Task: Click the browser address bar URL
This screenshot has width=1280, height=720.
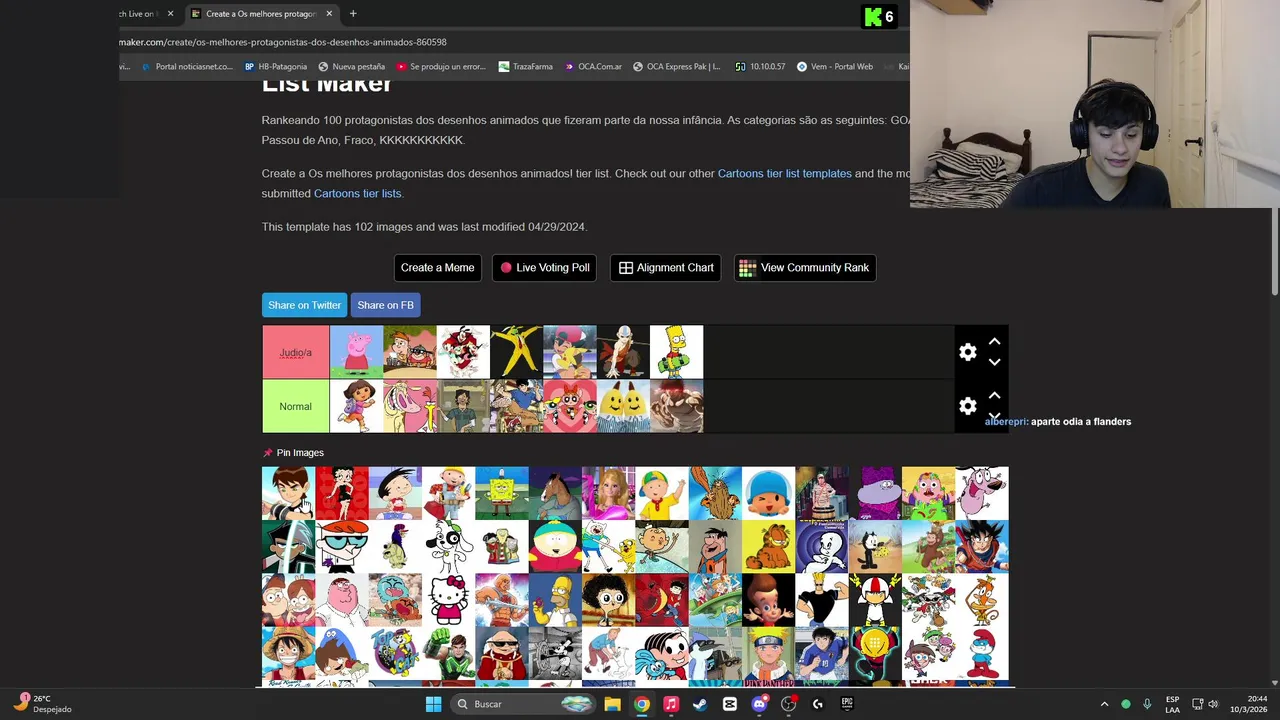Action: tap(283, 42)
